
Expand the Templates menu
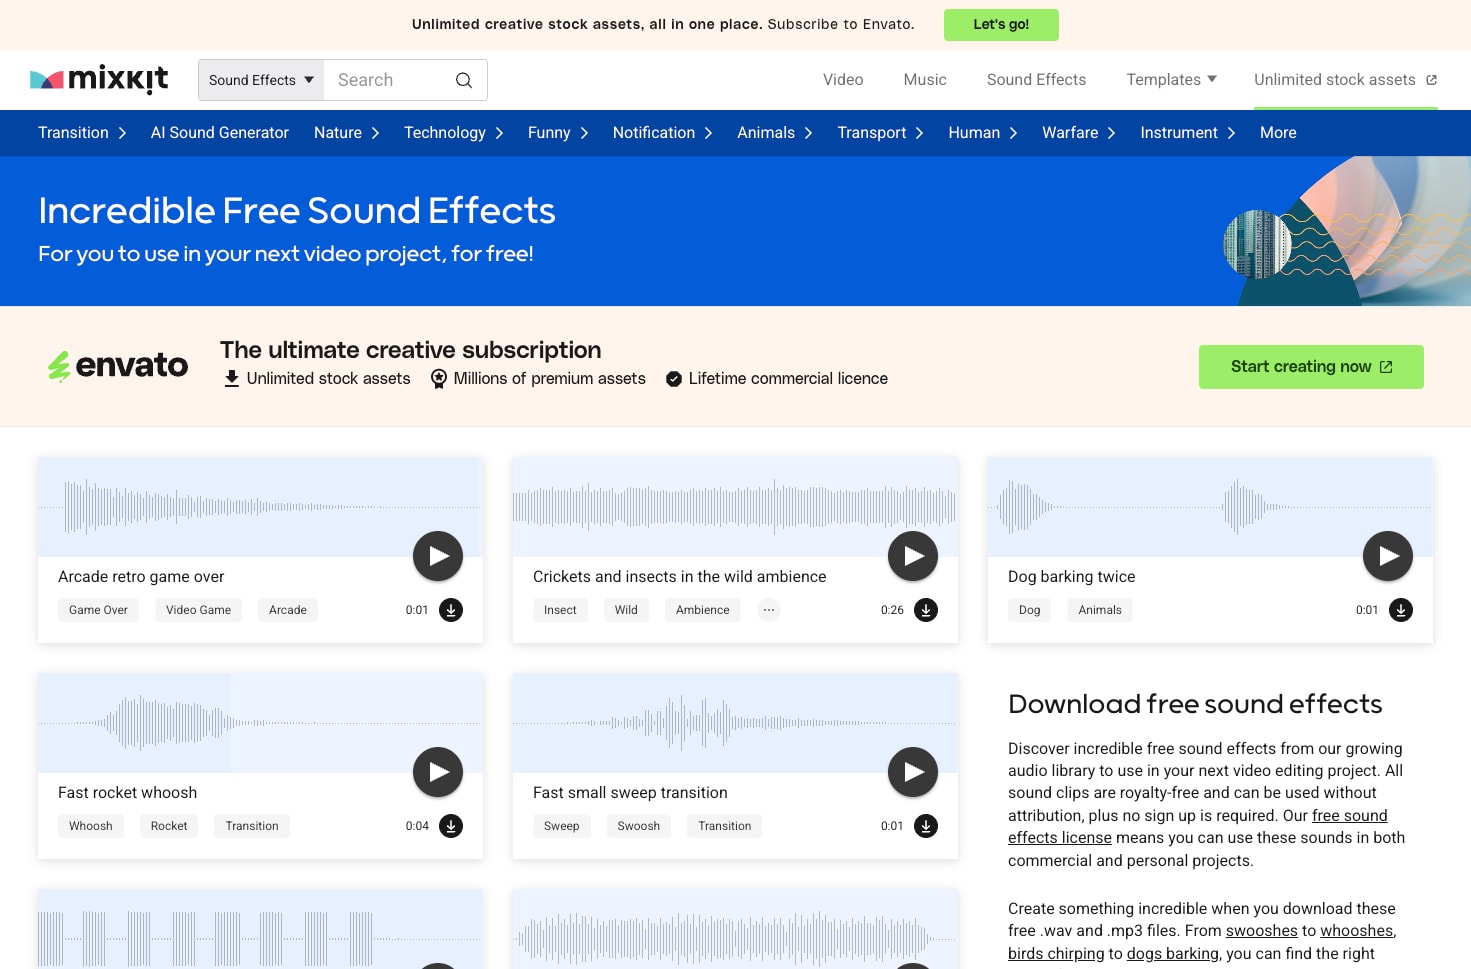click(1171, 80)
